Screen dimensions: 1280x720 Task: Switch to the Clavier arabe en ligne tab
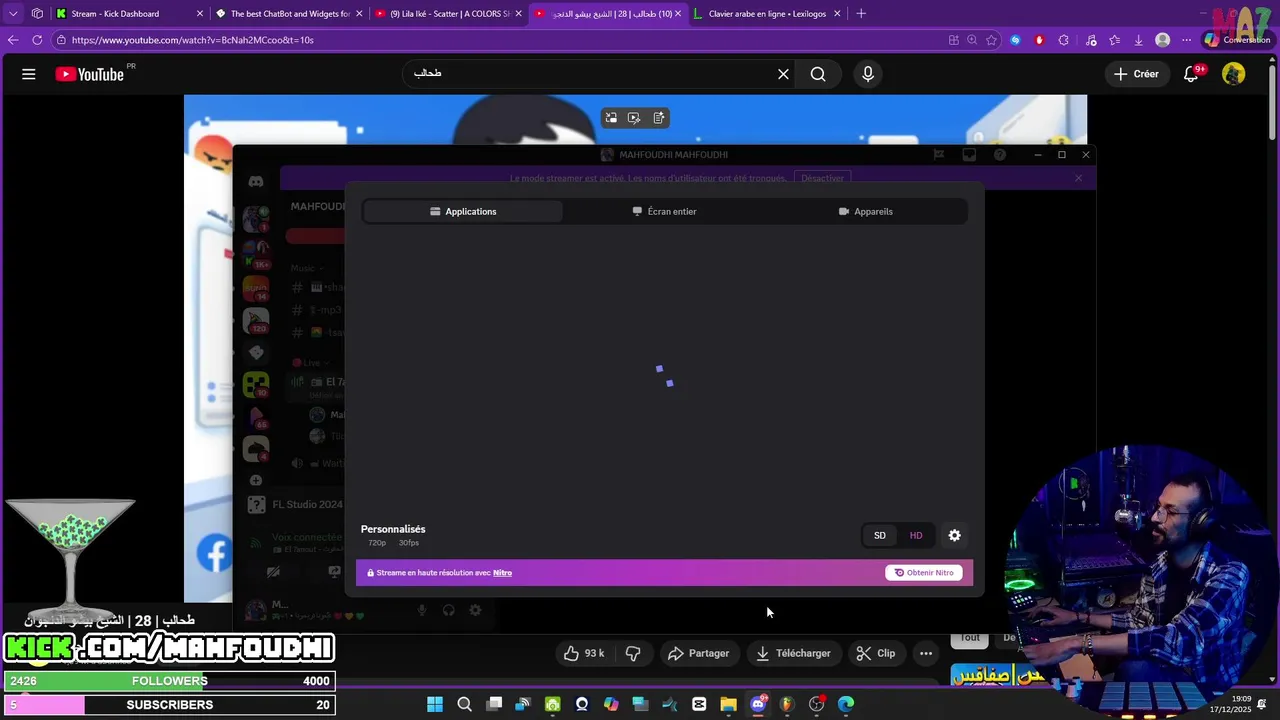[767, 14]
